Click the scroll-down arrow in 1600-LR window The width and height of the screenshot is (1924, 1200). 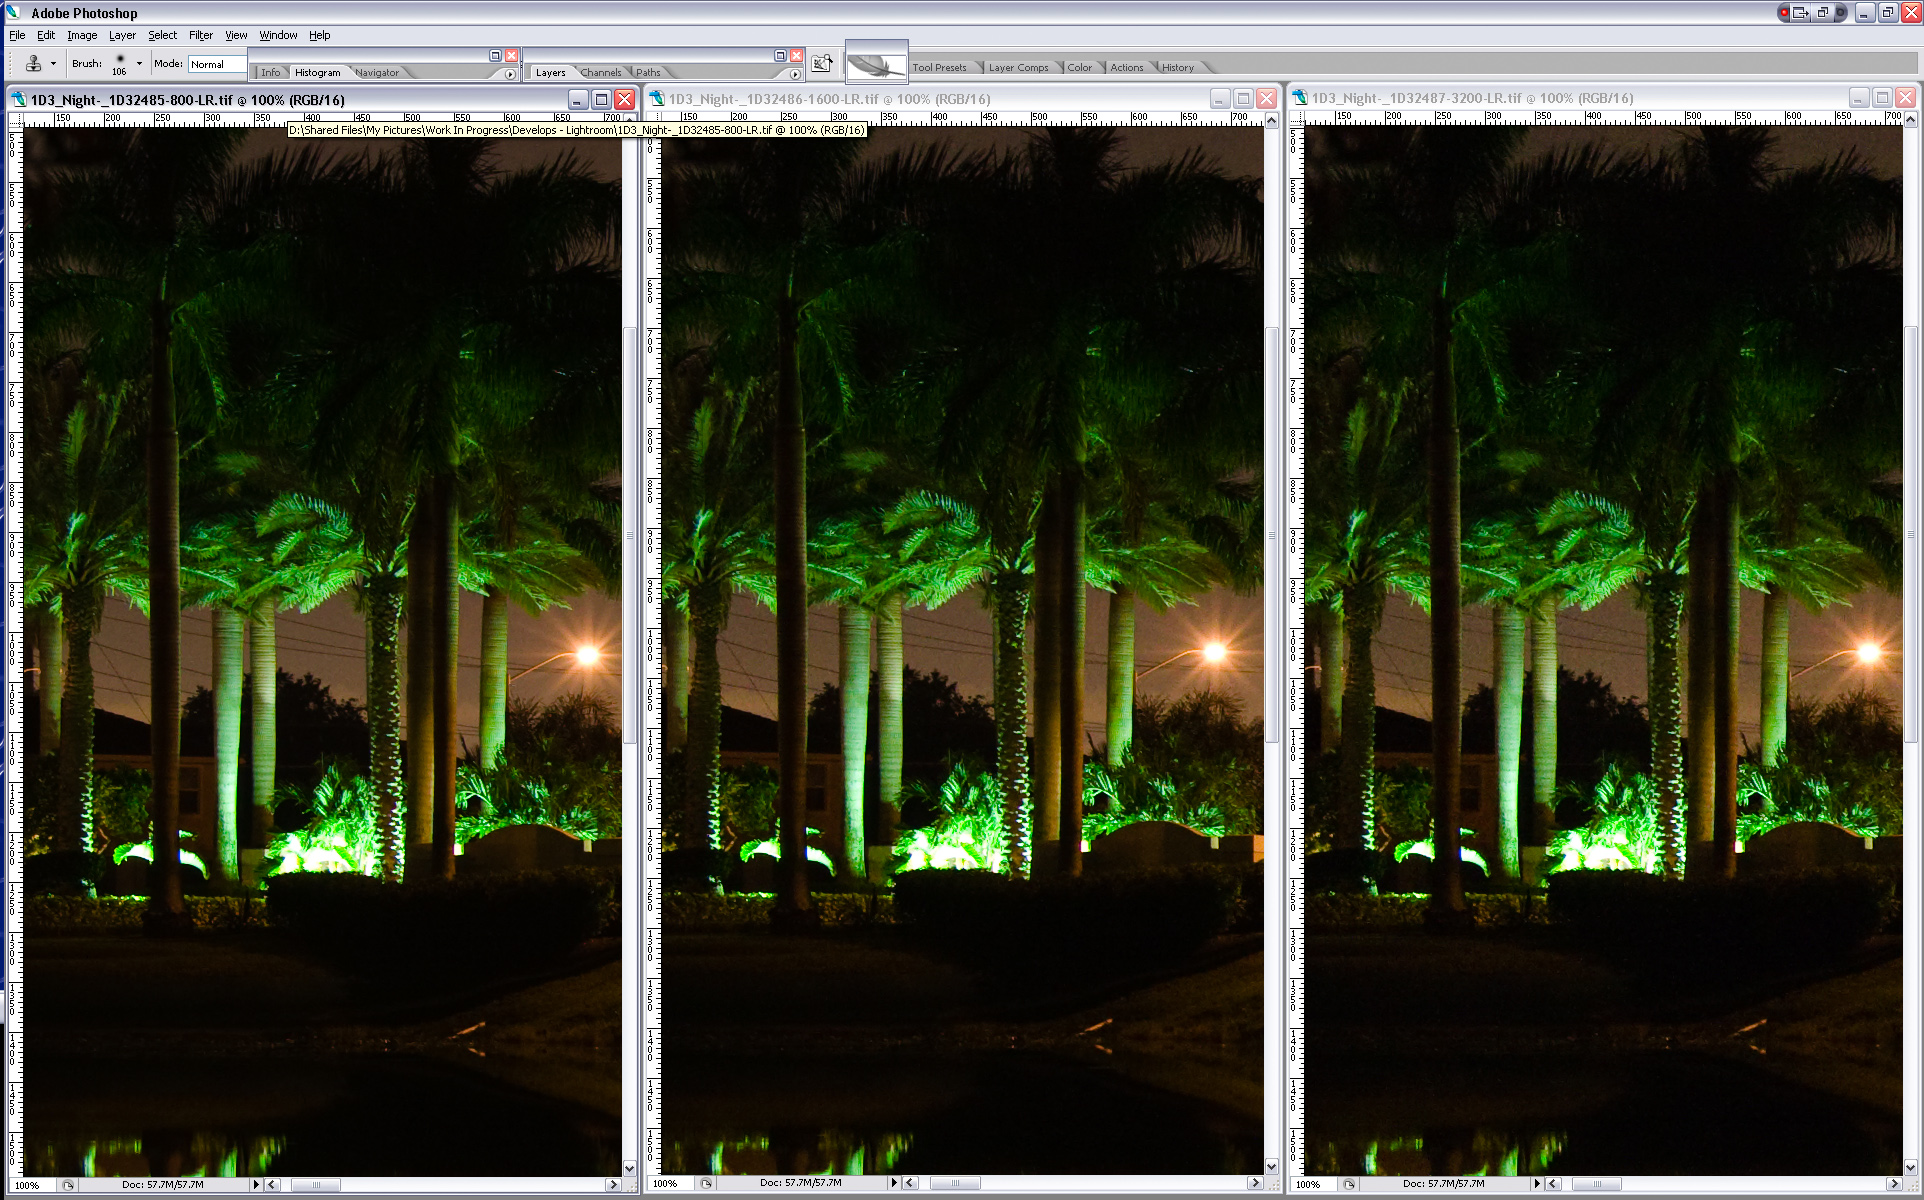pyautogui.click(x=1271, y=1166)
